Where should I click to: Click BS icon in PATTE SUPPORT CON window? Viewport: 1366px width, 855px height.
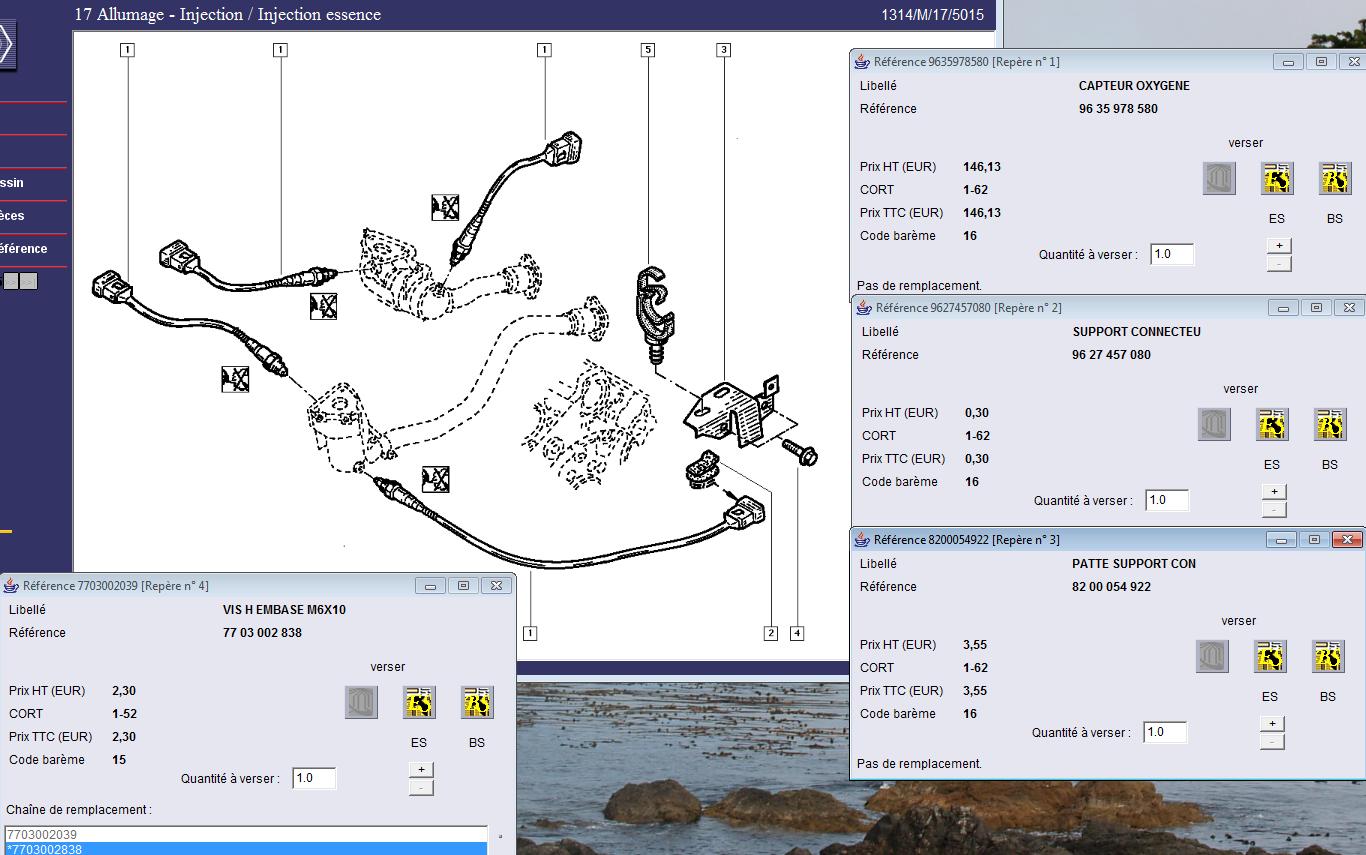click(x=1328, y=657)
